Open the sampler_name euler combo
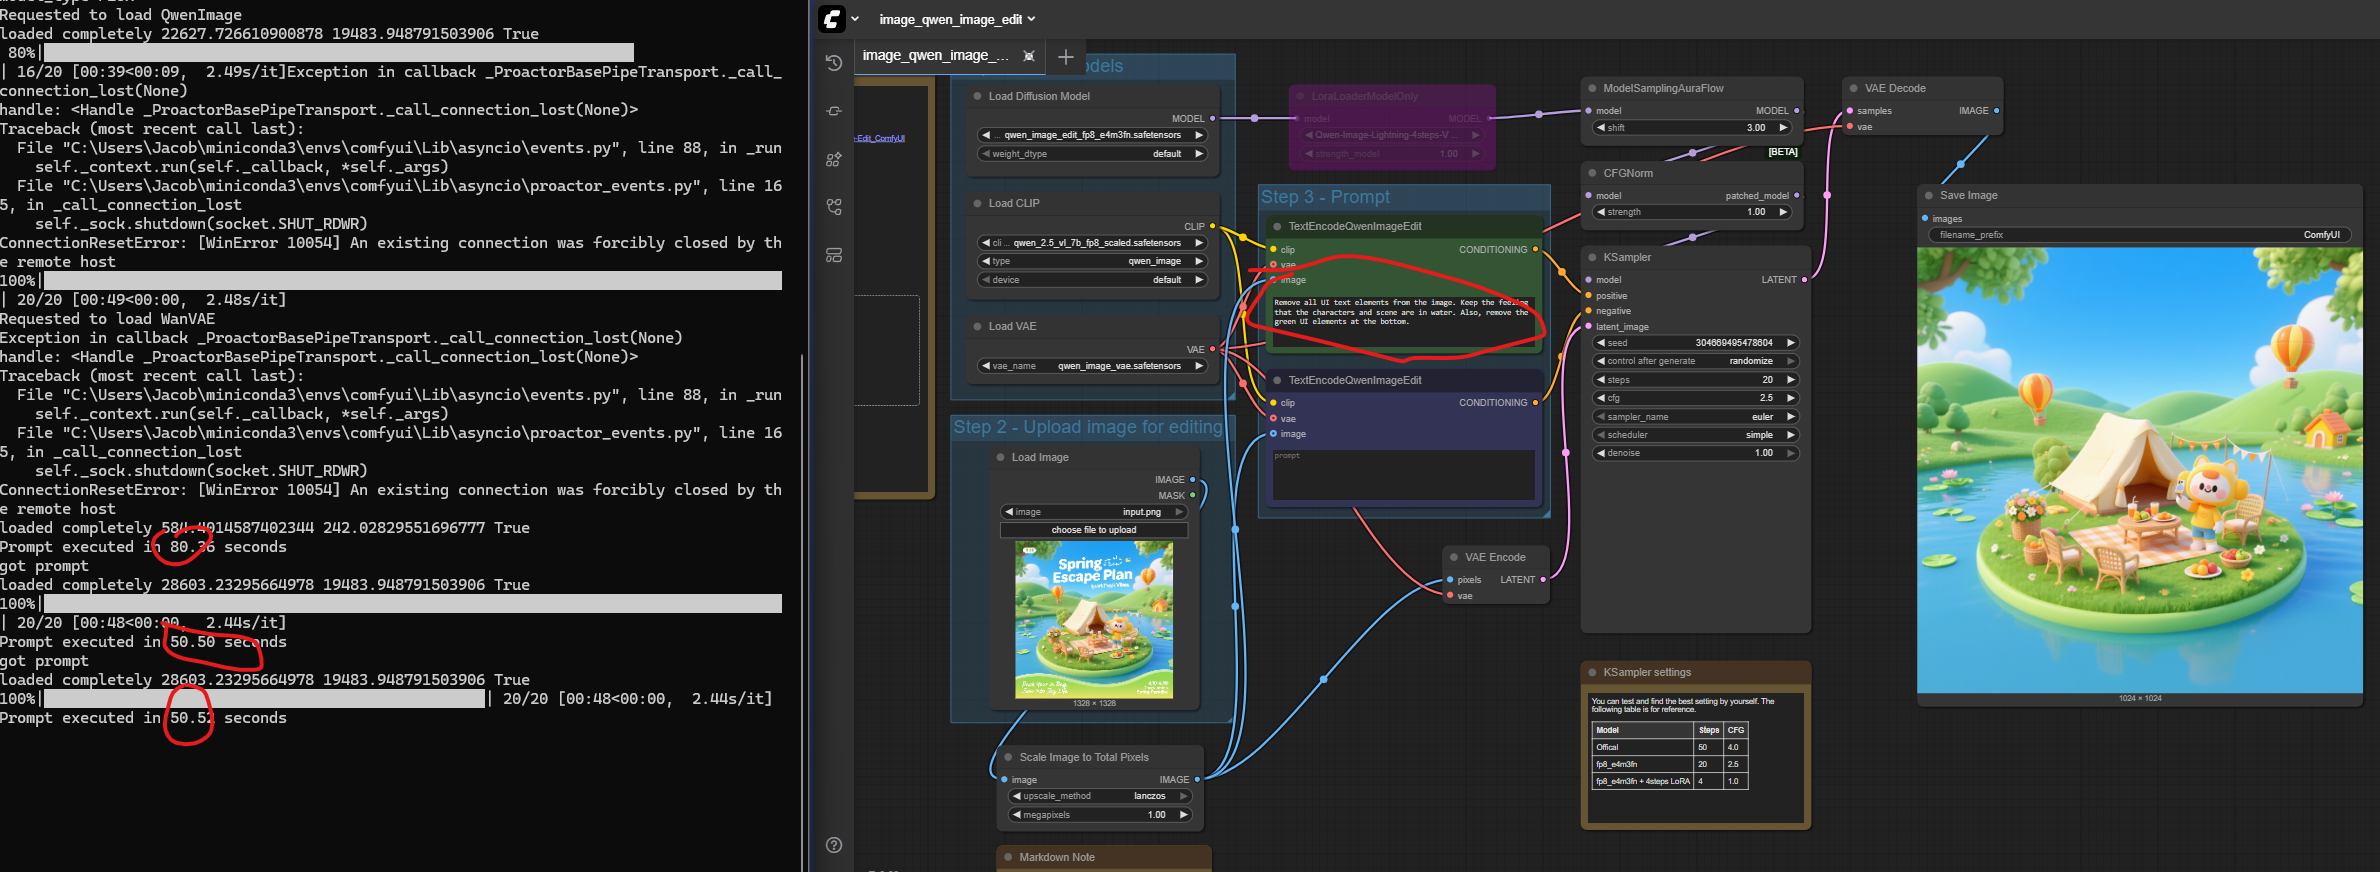The image size is (2380, 872). point(1695,417)
